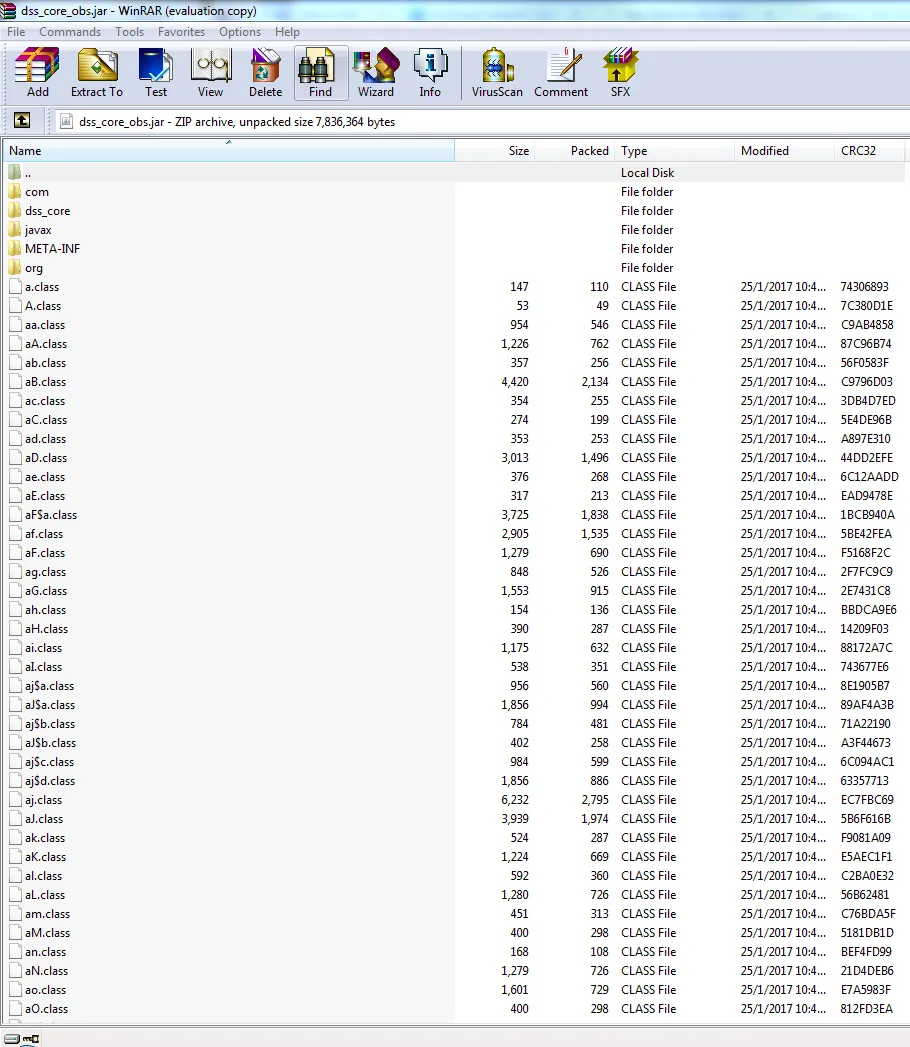Select the dss_core folder icon

pyautogui.click(x=15, y=210)
